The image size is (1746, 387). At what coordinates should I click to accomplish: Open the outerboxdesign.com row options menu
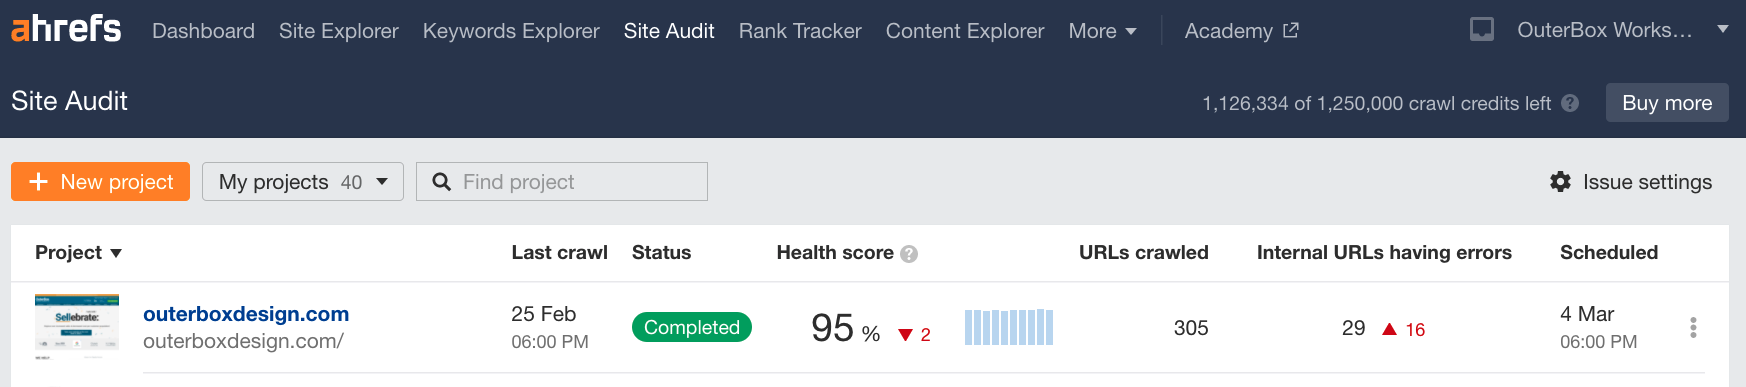click(x=1693, y=327)
